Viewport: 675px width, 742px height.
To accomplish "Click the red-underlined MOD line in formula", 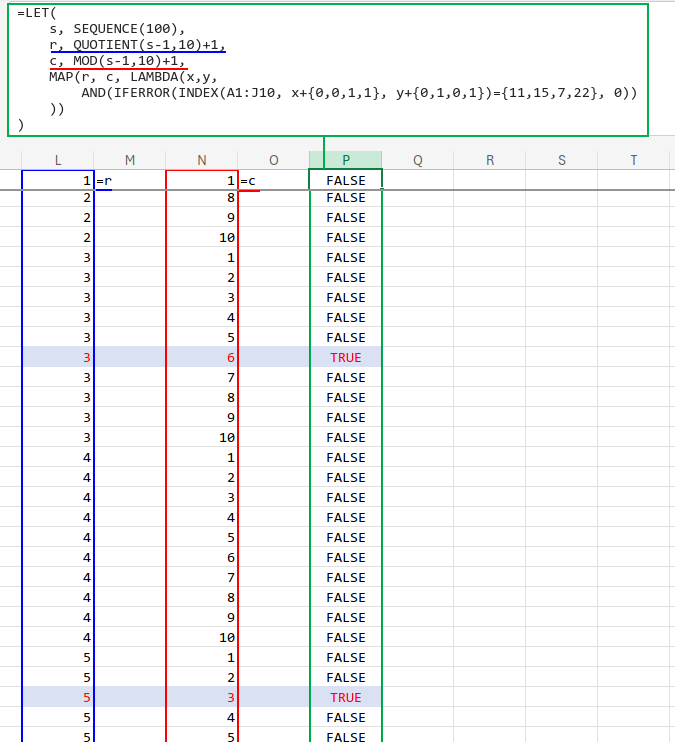I will 118,60.
